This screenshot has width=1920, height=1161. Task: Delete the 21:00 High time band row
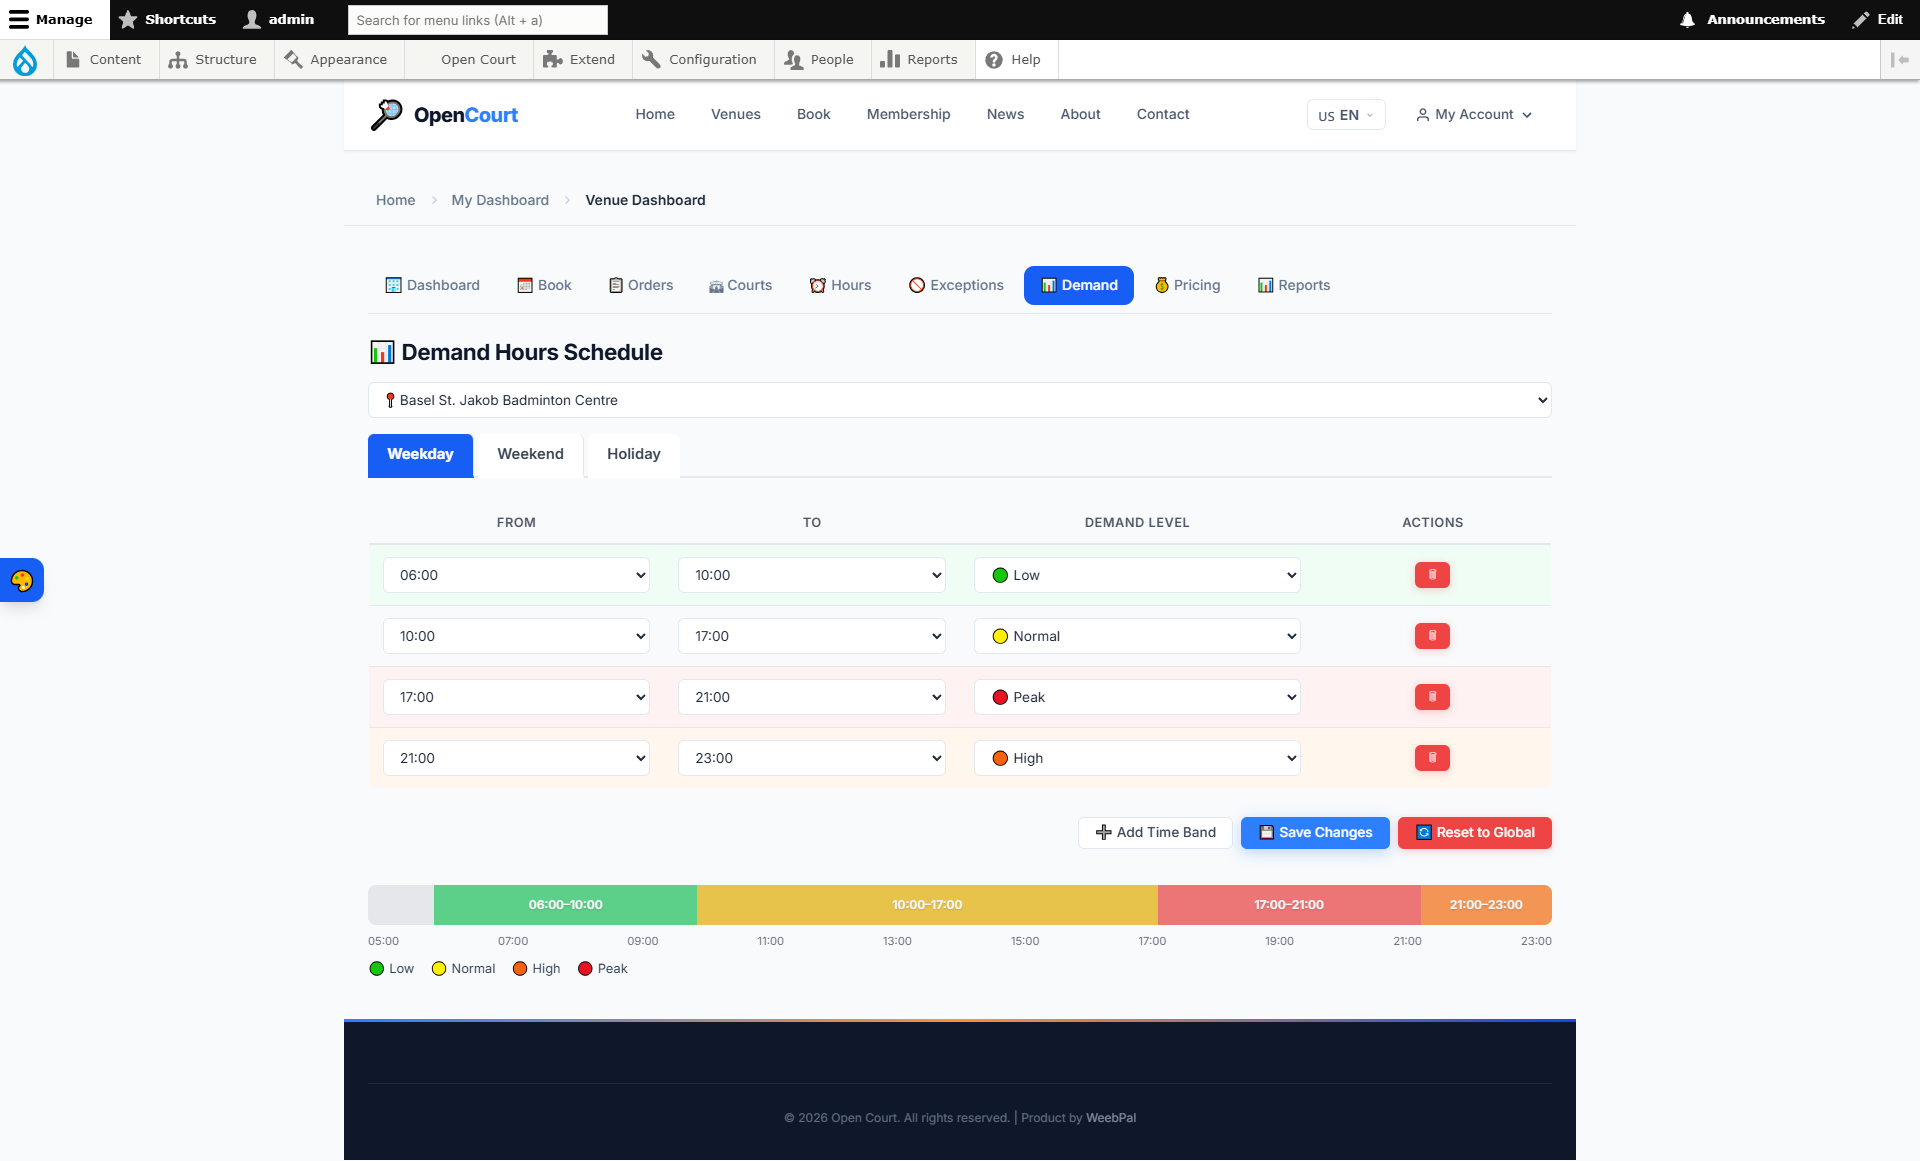[x=1431, y=758]
